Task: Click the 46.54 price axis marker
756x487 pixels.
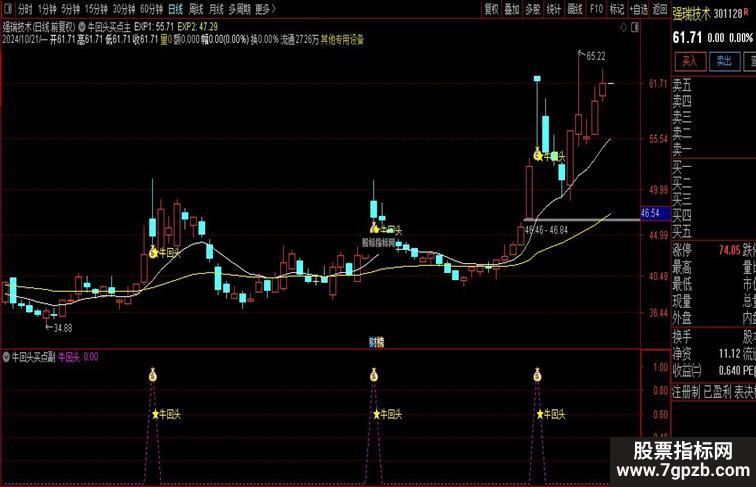Action: [x=655, y=213]
